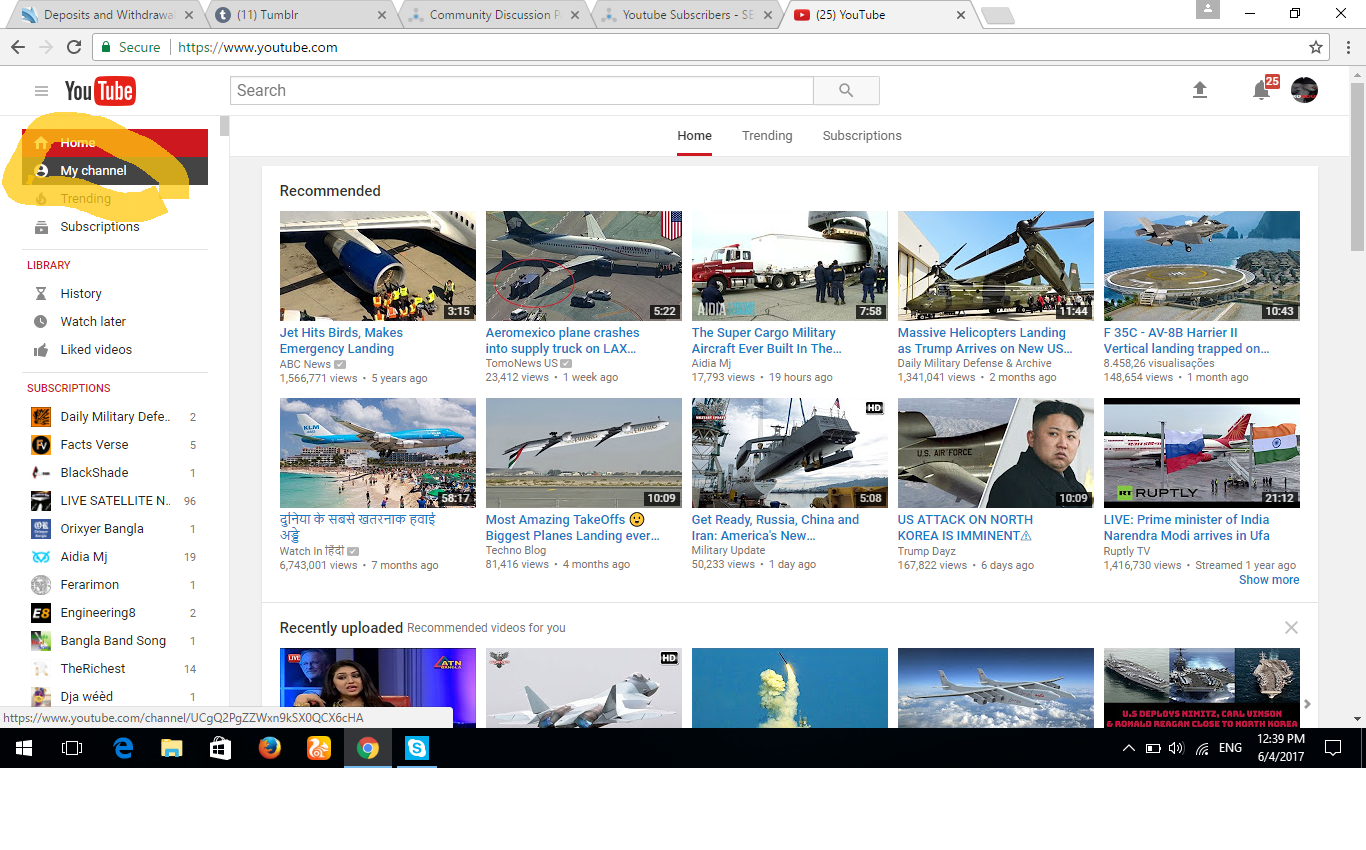The image size is (1366, 850).
Task: Open the ABC News channel link
Action: [305, 364]
